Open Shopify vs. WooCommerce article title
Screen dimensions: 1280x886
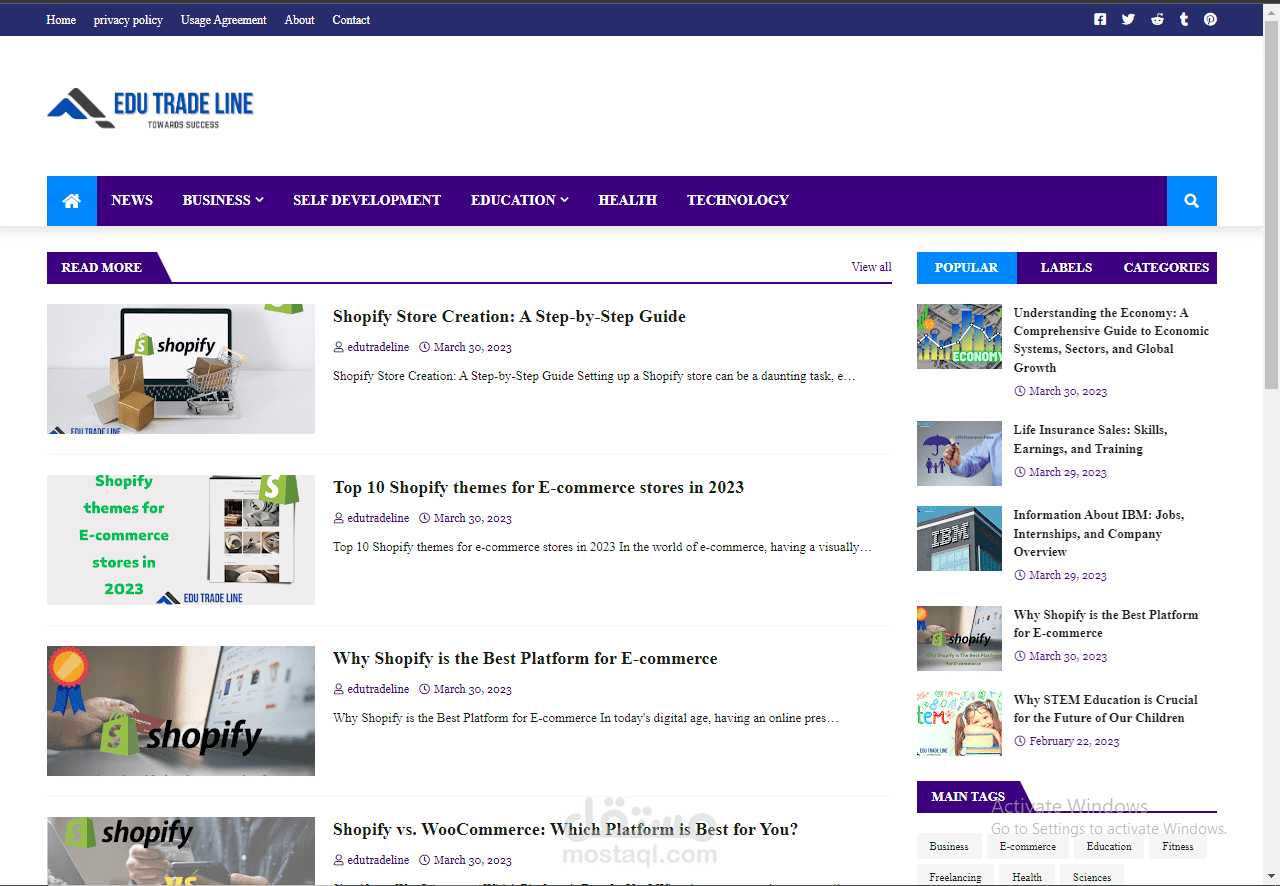point(565,830)
